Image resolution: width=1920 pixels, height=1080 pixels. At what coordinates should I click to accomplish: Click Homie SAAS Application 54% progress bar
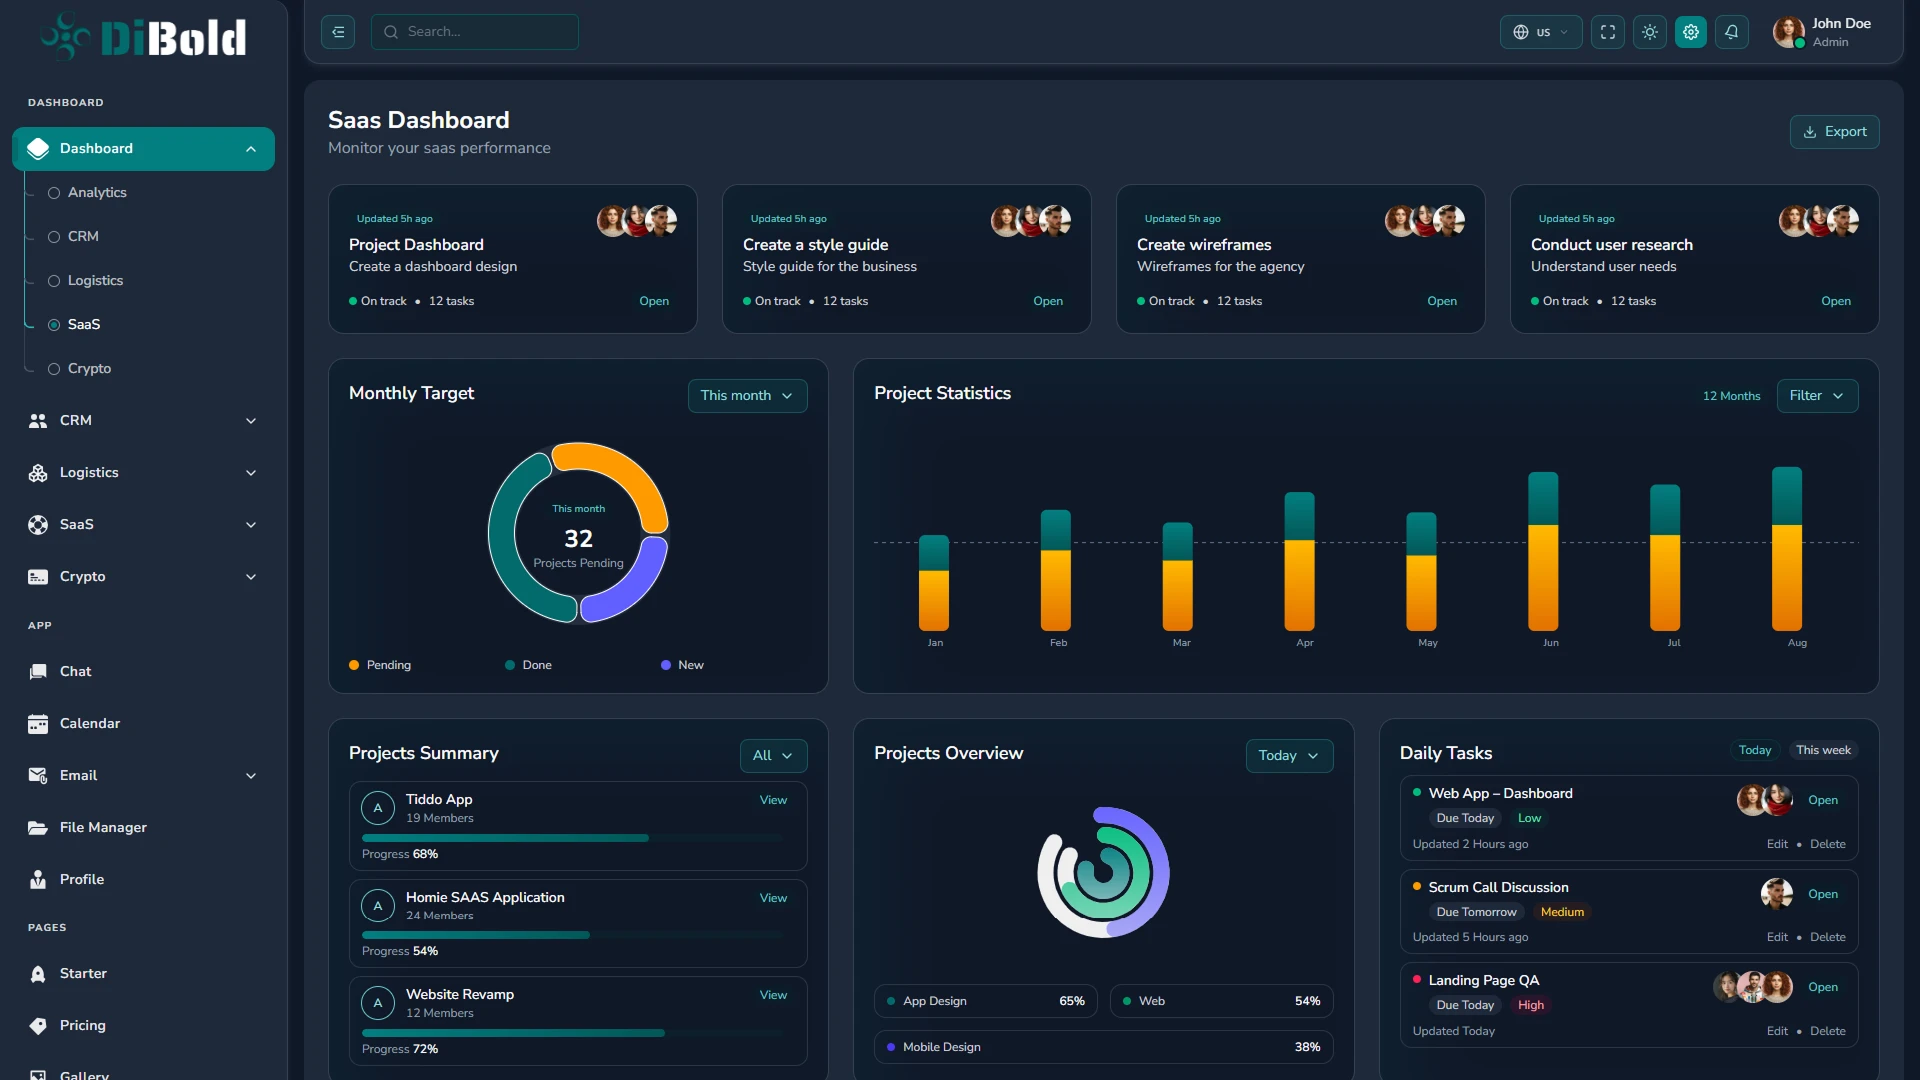(572, 936)
